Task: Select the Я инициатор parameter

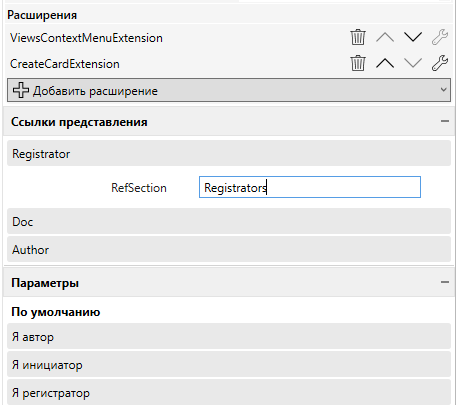Action: (x=229, y=364)
